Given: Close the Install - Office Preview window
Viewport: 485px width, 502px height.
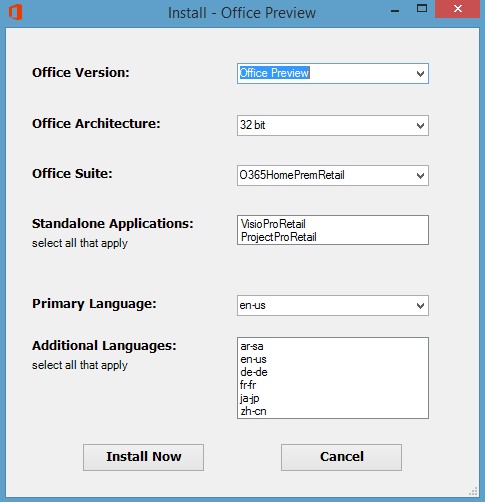Looking at the screenshot, I should coord(458,9).
